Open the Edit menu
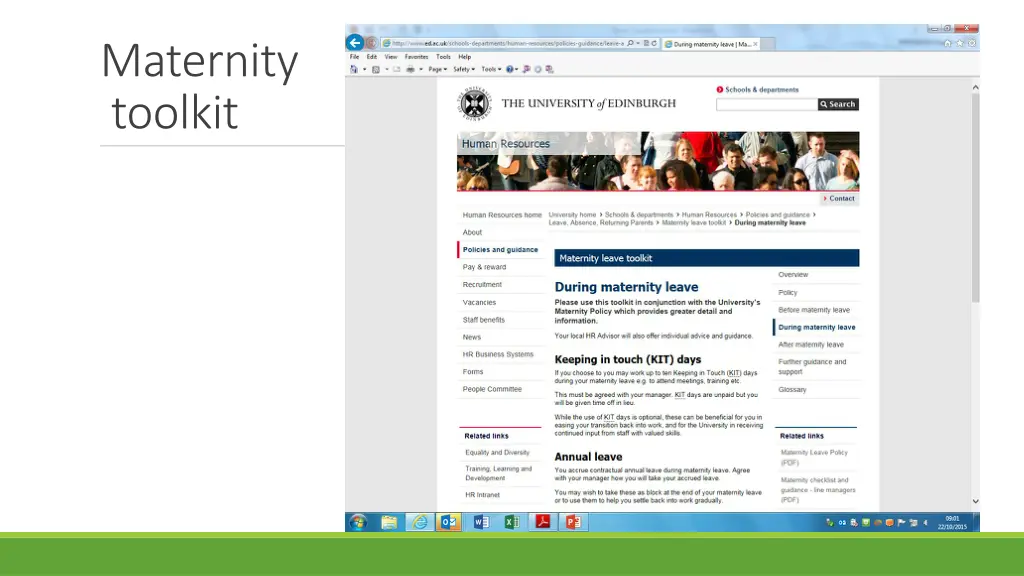 coord(372,57)
